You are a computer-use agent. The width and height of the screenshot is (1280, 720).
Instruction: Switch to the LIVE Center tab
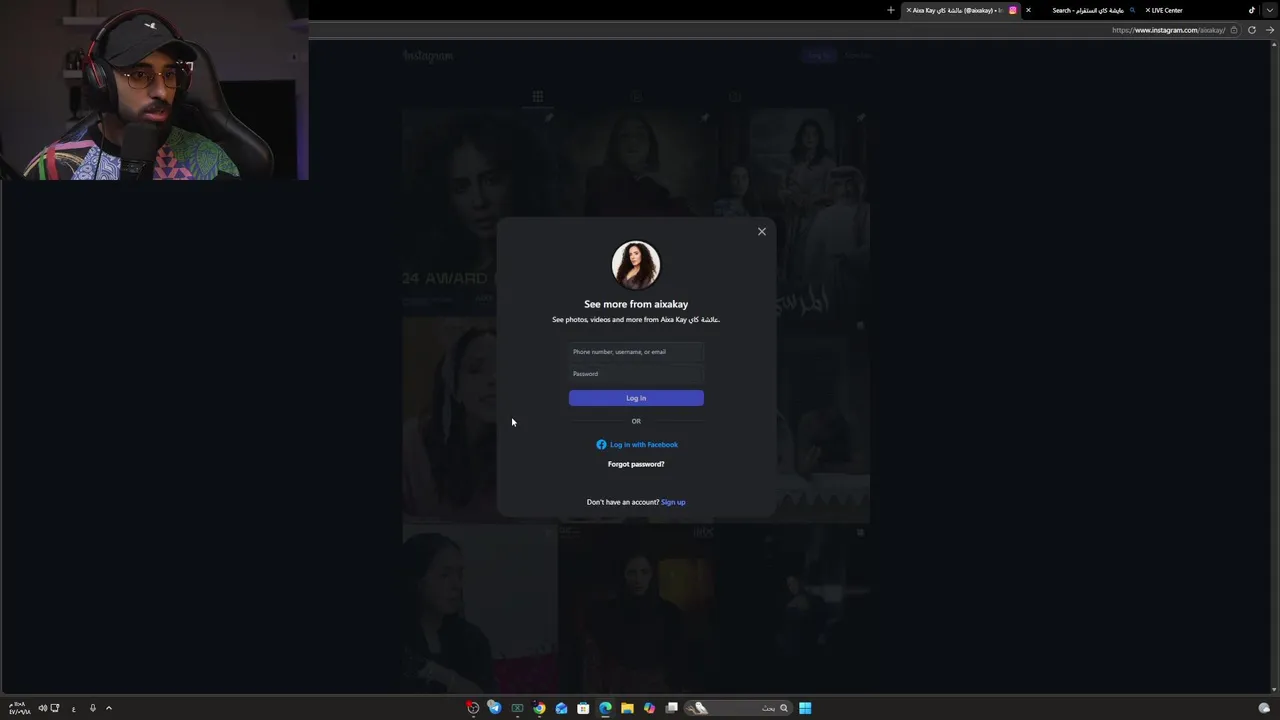coord(1200,10)
